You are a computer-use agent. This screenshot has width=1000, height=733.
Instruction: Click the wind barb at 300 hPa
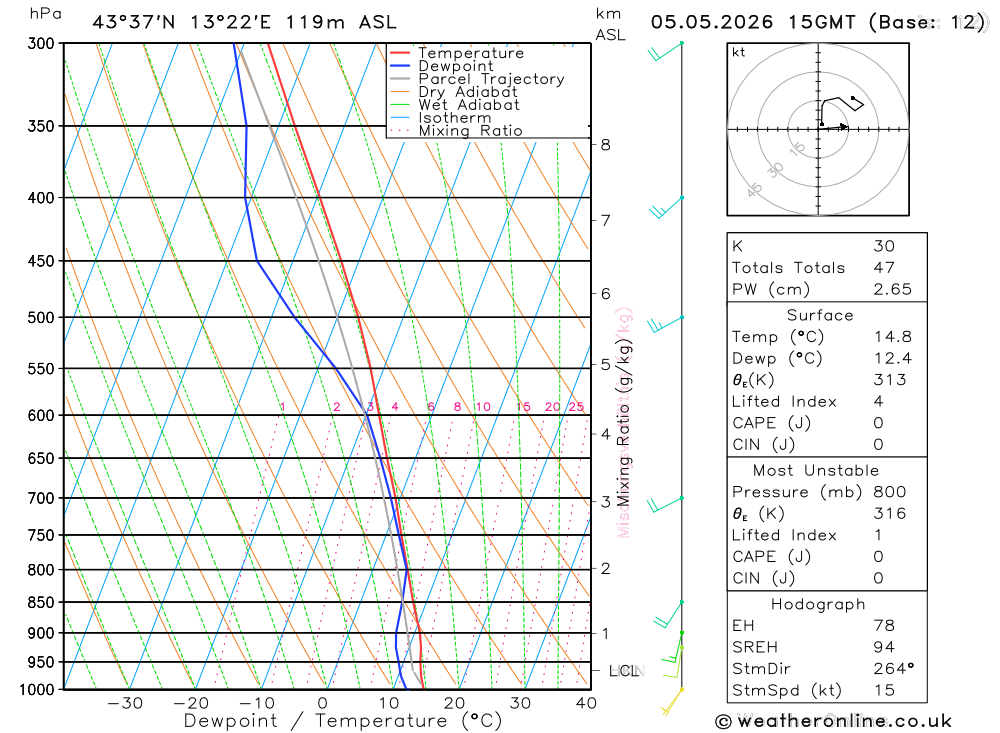coord(665,52)
